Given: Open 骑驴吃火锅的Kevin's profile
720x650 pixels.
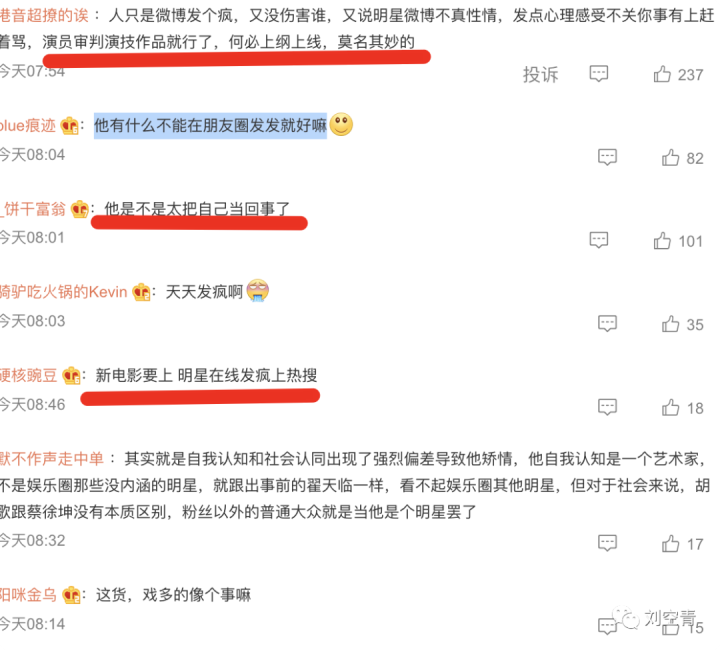Looking at the screenshot, I should (63, 292).
